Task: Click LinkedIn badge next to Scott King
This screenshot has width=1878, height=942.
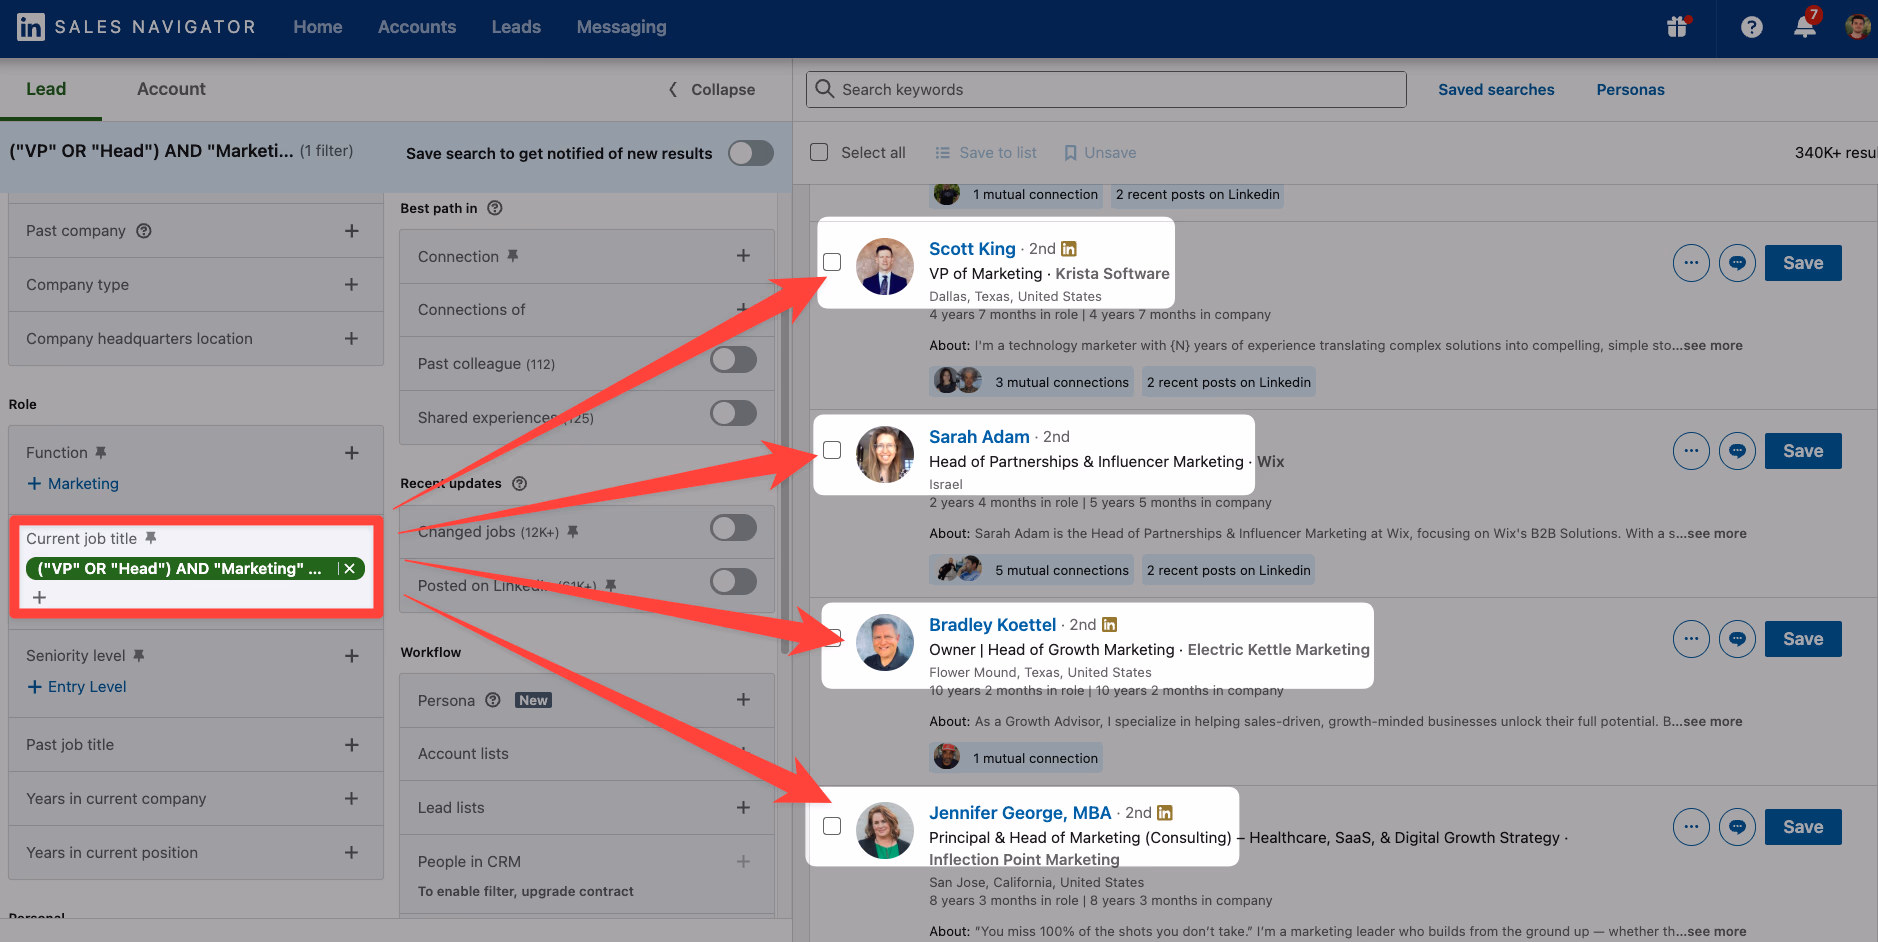Action: (1069, 249)
